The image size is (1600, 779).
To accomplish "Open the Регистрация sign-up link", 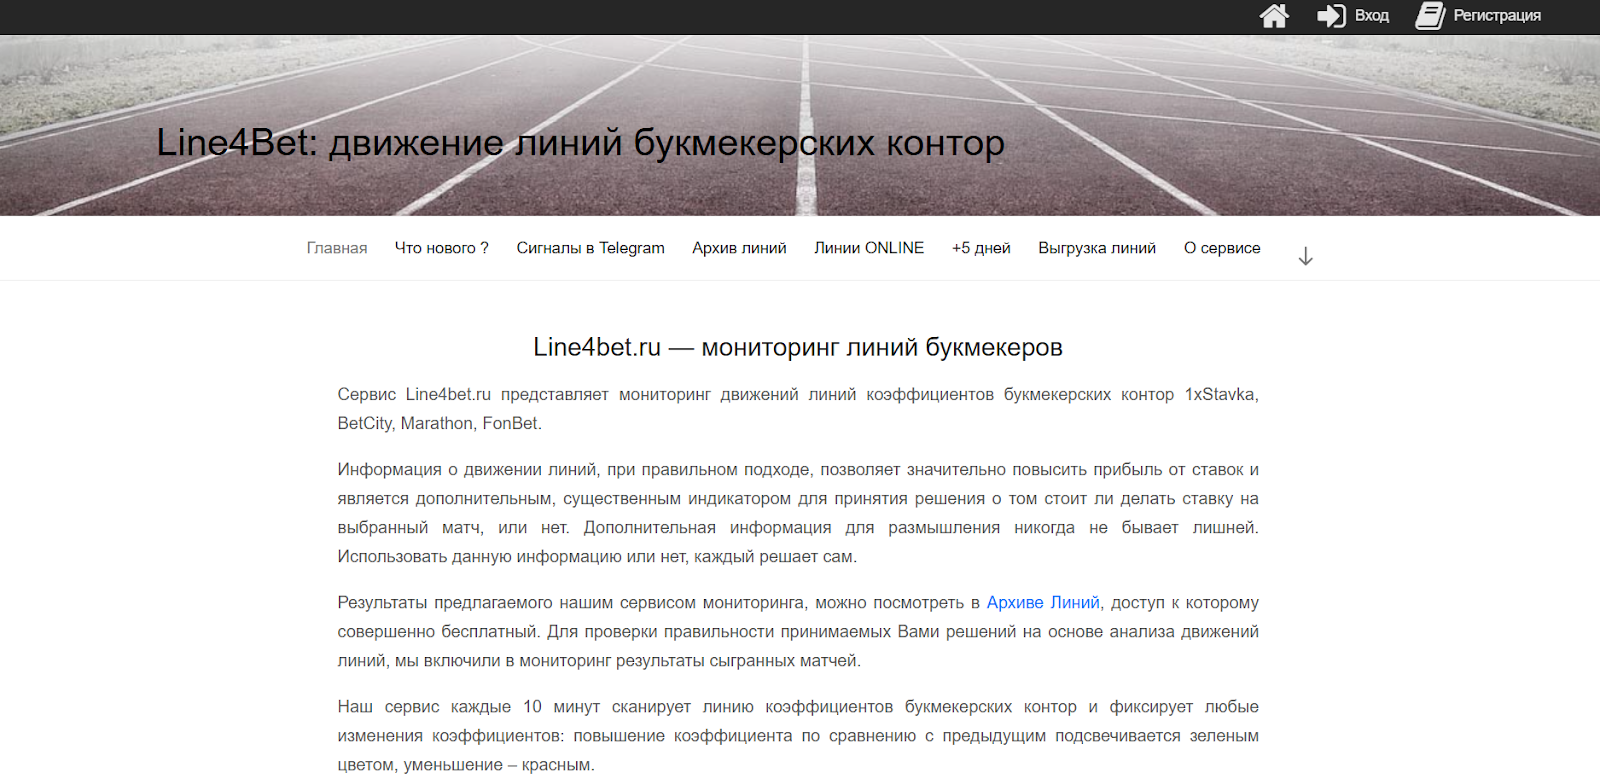I will (x=1496, y=16).
